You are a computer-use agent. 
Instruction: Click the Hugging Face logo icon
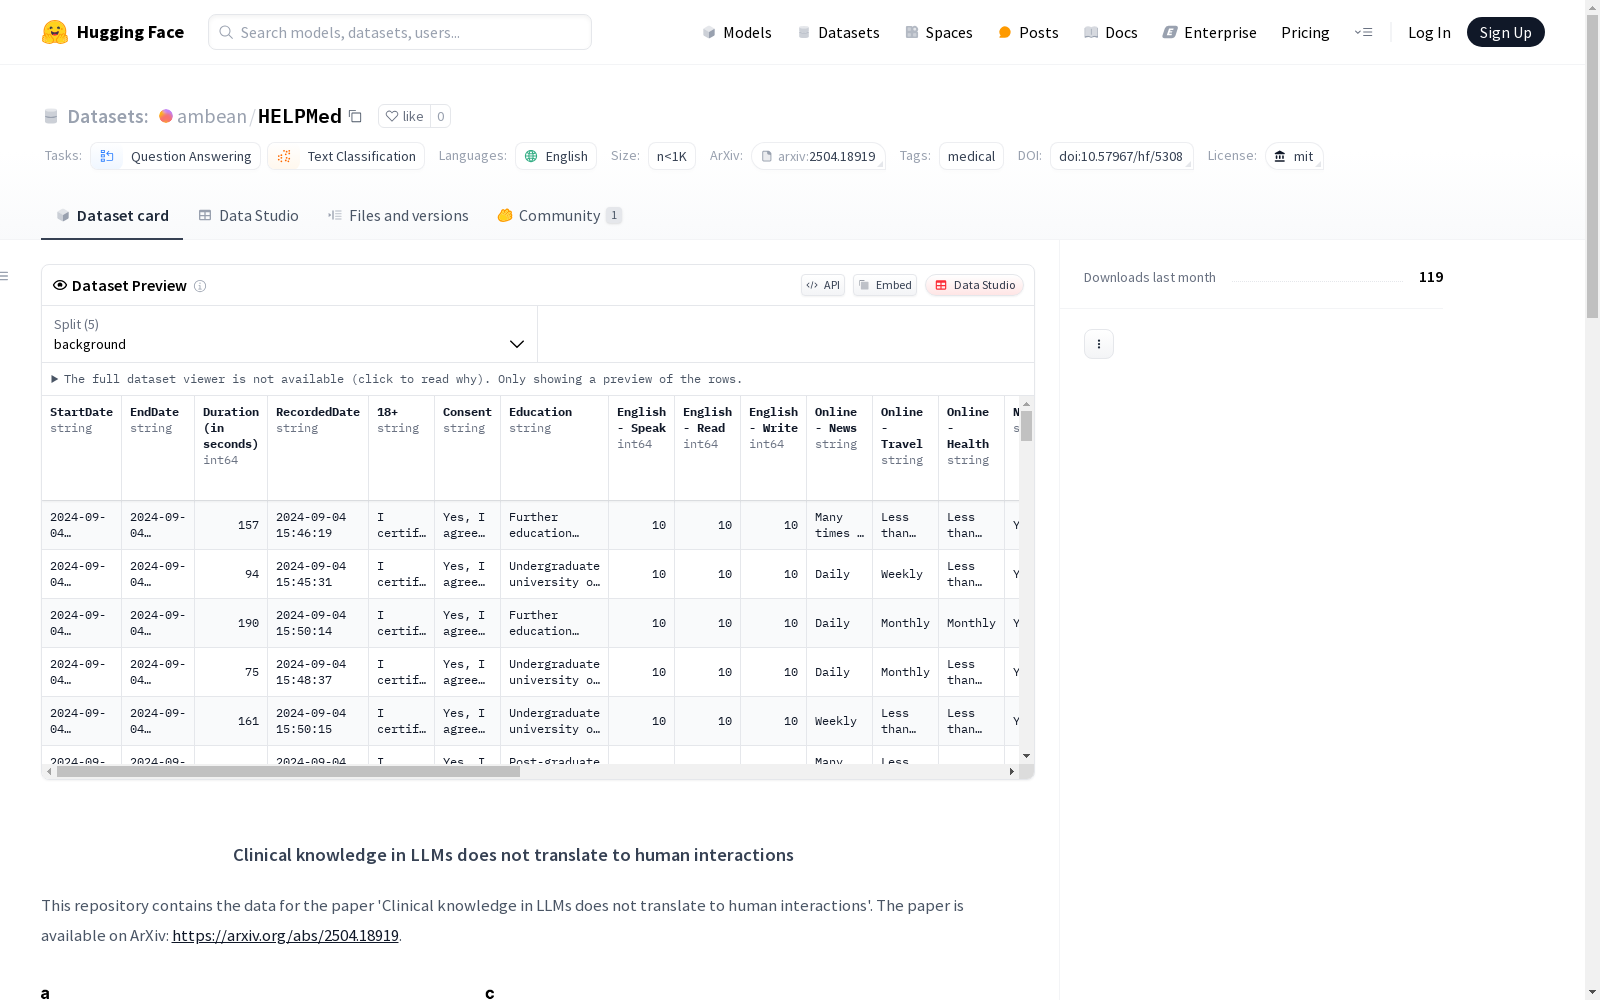pos(55,32)
